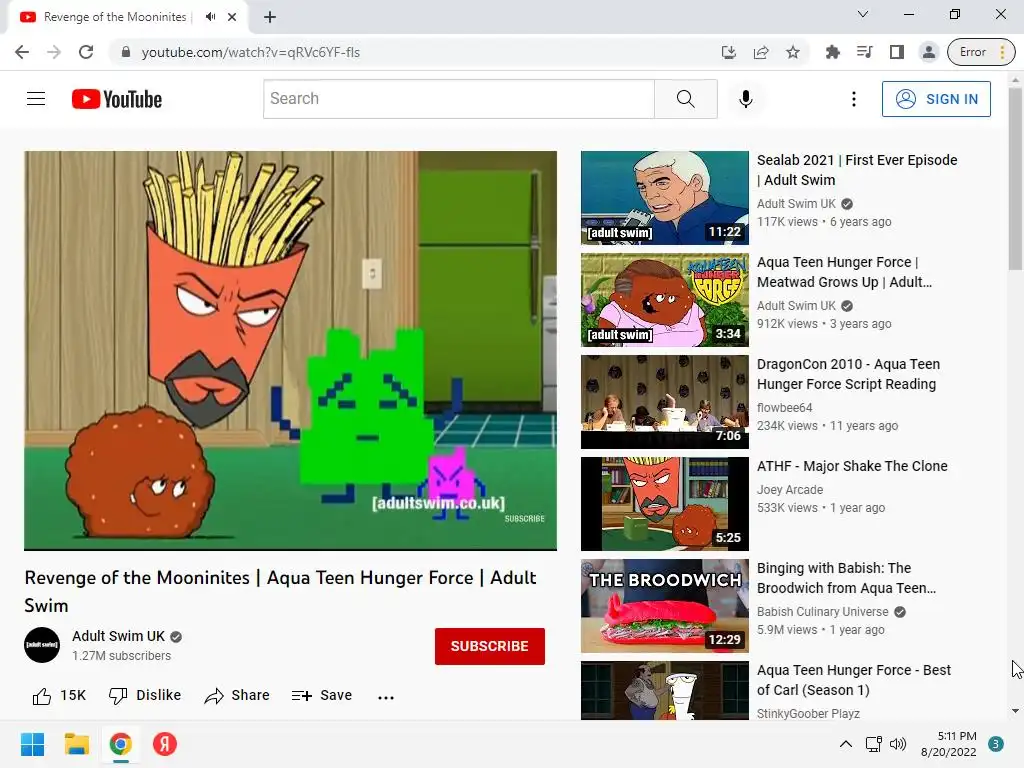Open more actions ellipsis below the video
The width and height of the screenshot is (1024, 768).
(x=386, y=697)
